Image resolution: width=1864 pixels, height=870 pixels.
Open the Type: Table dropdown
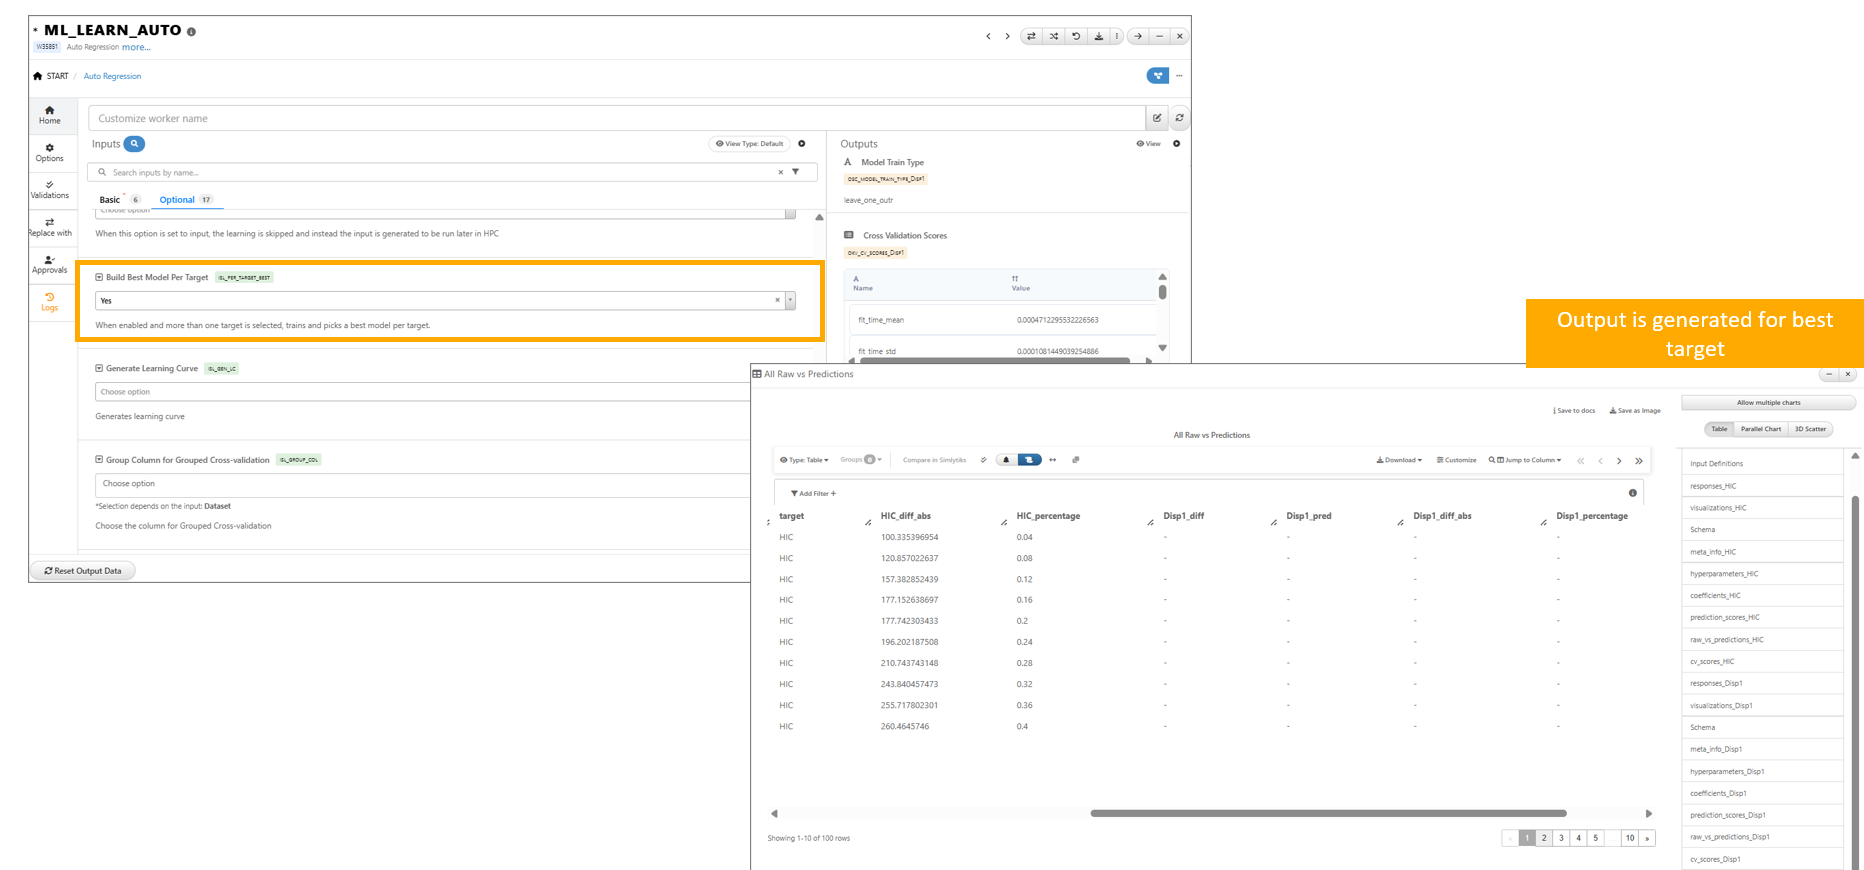(804, 460)
